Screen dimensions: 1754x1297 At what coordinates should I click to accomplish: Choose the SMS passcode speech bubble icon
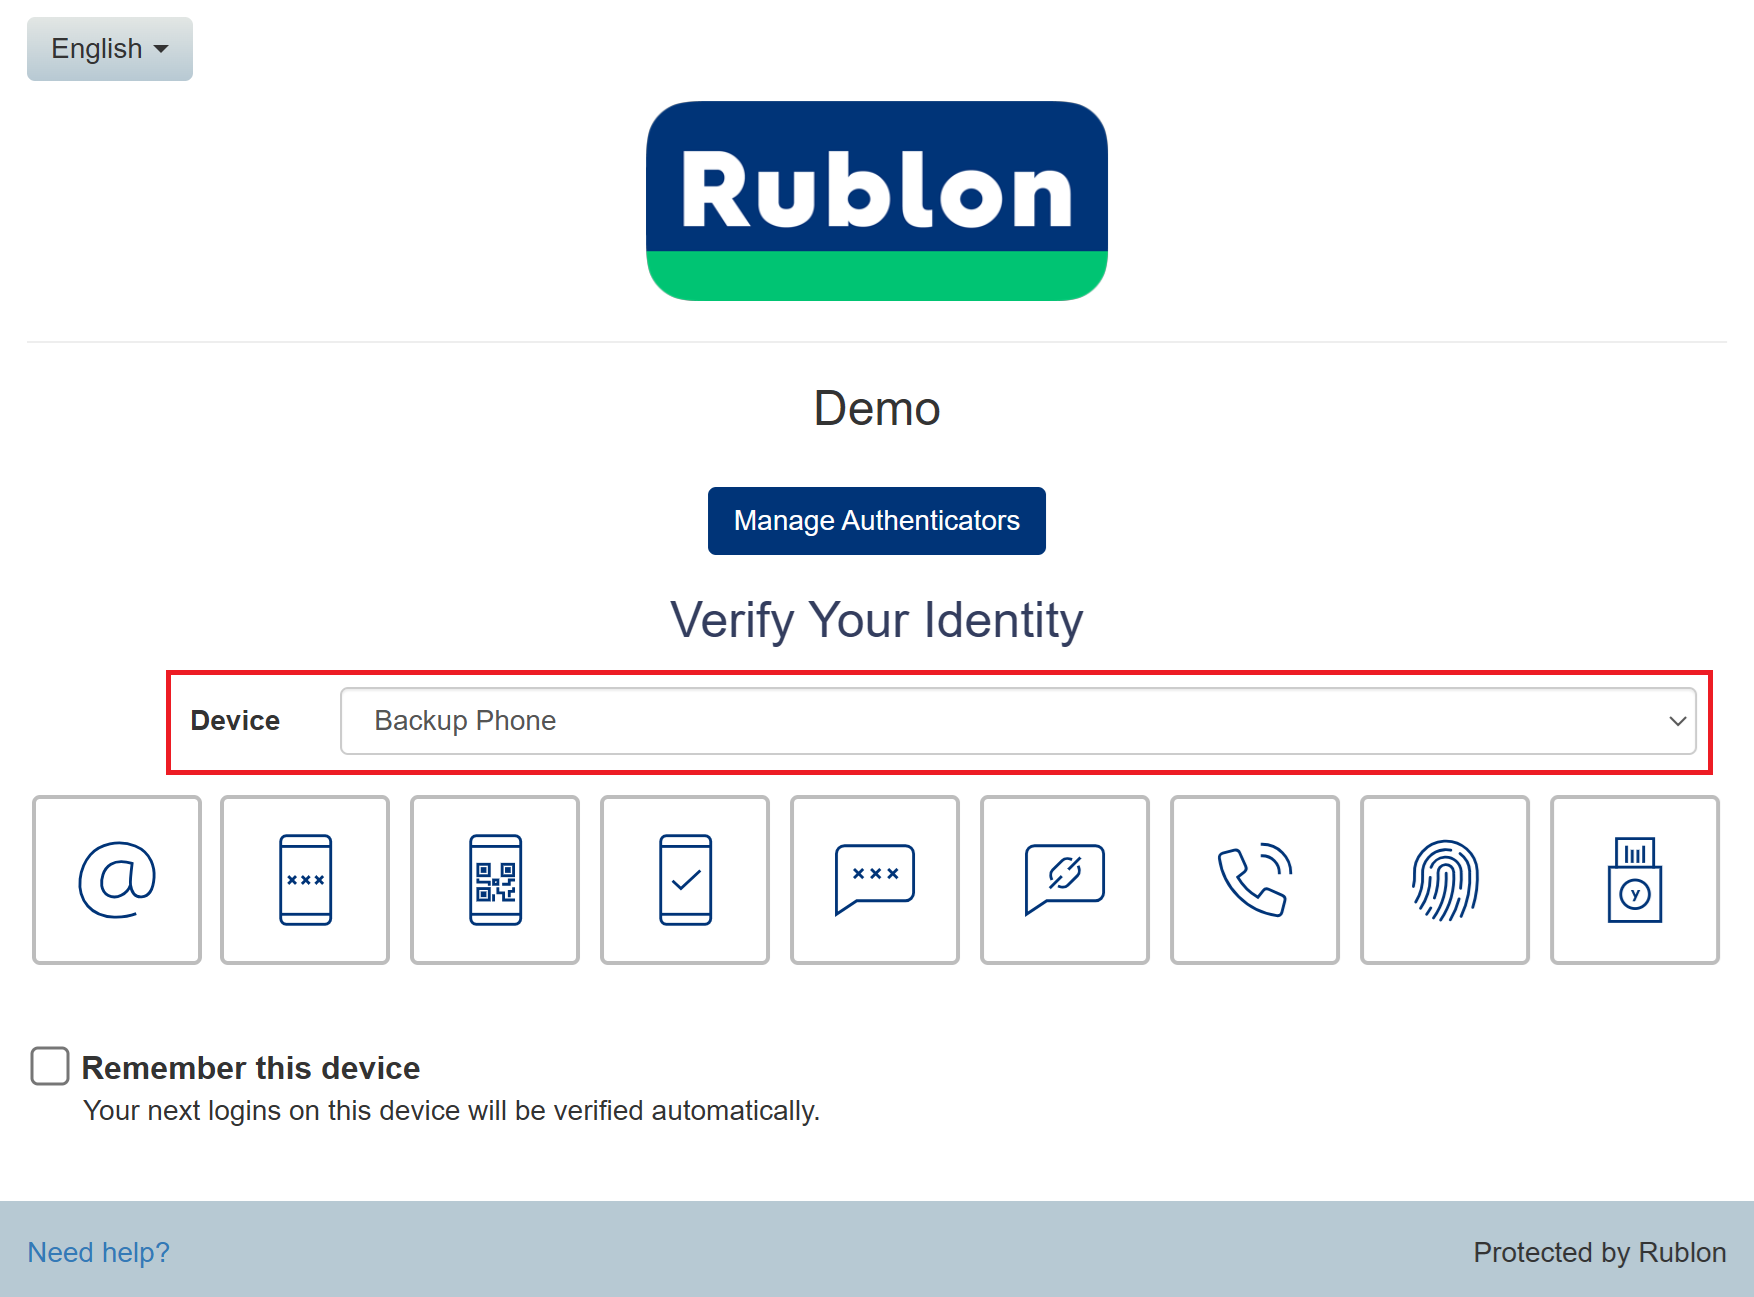(x=875, y=880)
